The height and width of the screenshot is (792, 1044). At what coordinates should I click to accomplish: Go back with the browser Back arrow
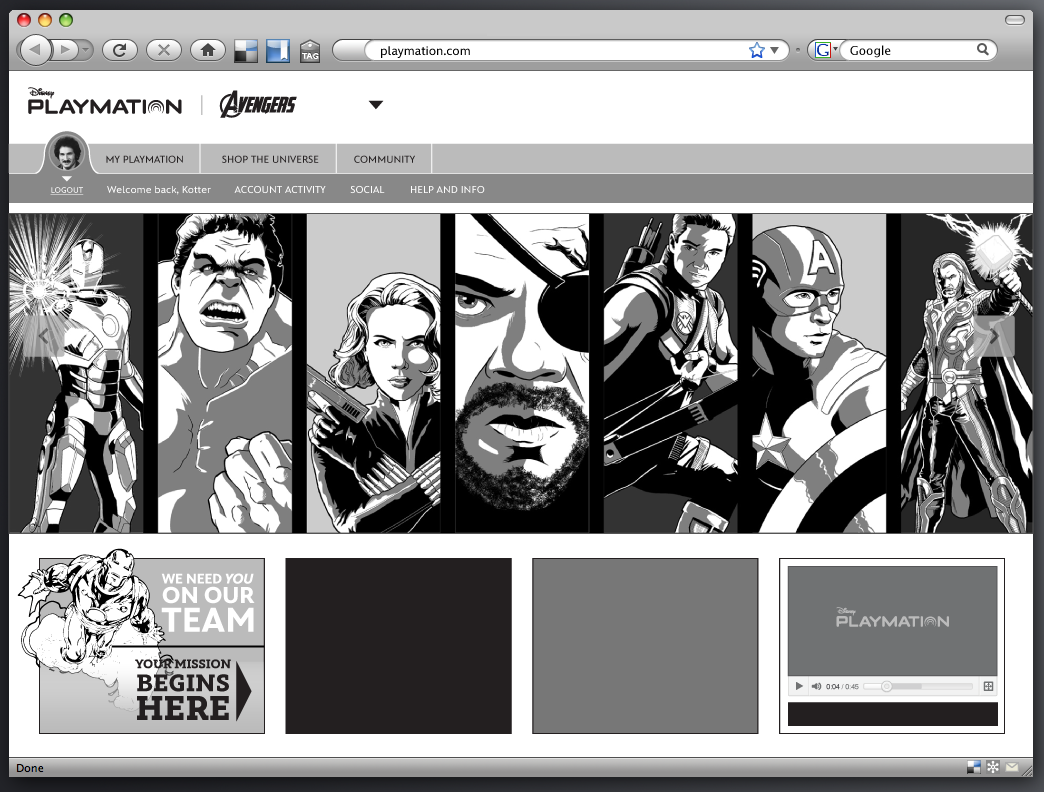[35, 50]
